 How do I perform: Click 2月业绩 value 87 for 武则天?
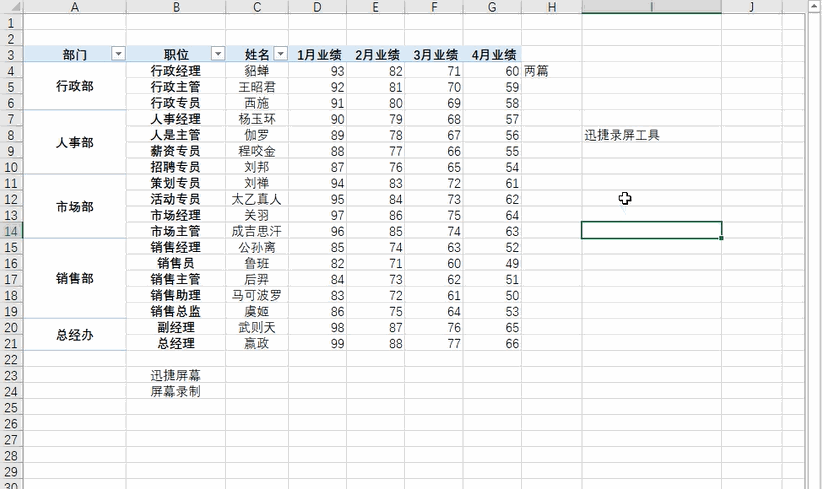point(375,328)
